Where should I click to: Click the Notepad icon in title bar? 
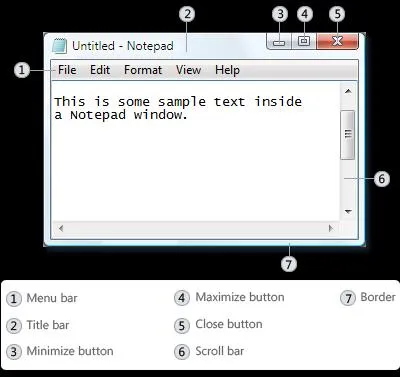pos(60,46)
